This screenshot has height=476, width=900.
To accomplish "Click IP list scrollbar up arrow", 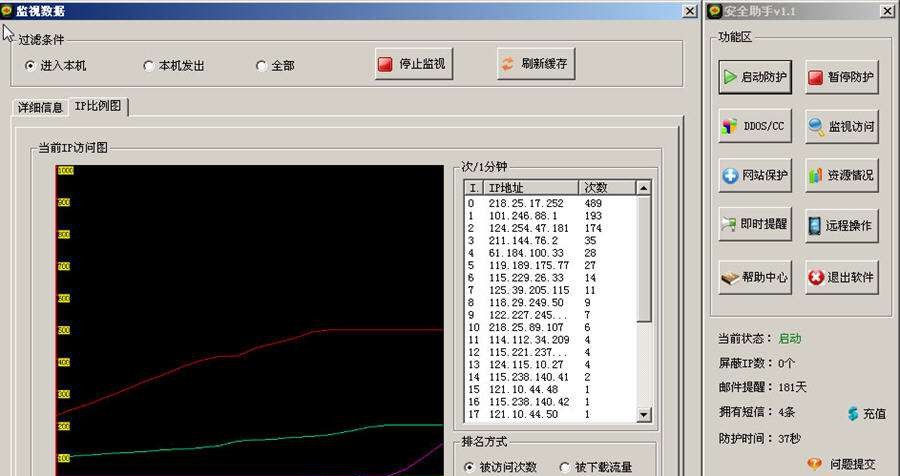I will coord(643,188).
